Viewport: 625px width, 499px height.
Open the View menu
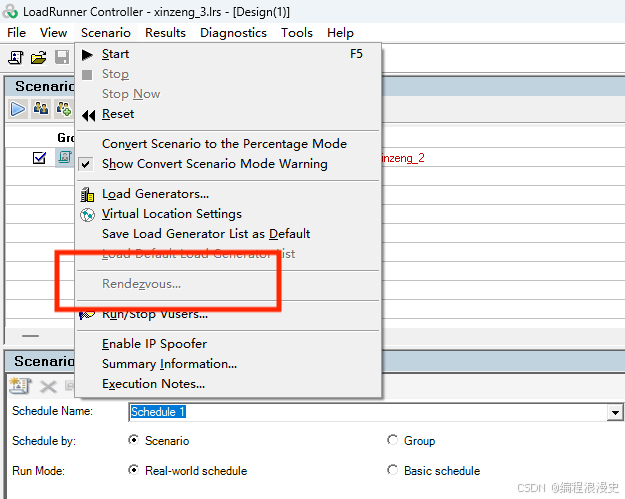tap(53, 33)
